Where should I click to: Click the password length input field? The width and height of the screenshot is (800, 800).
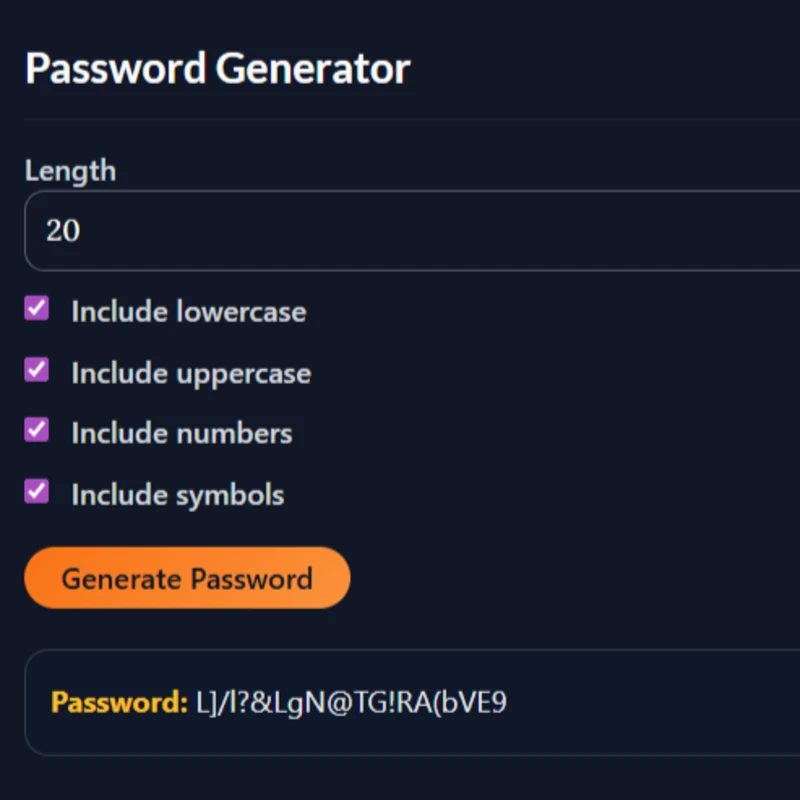click(x=300, y=231)
